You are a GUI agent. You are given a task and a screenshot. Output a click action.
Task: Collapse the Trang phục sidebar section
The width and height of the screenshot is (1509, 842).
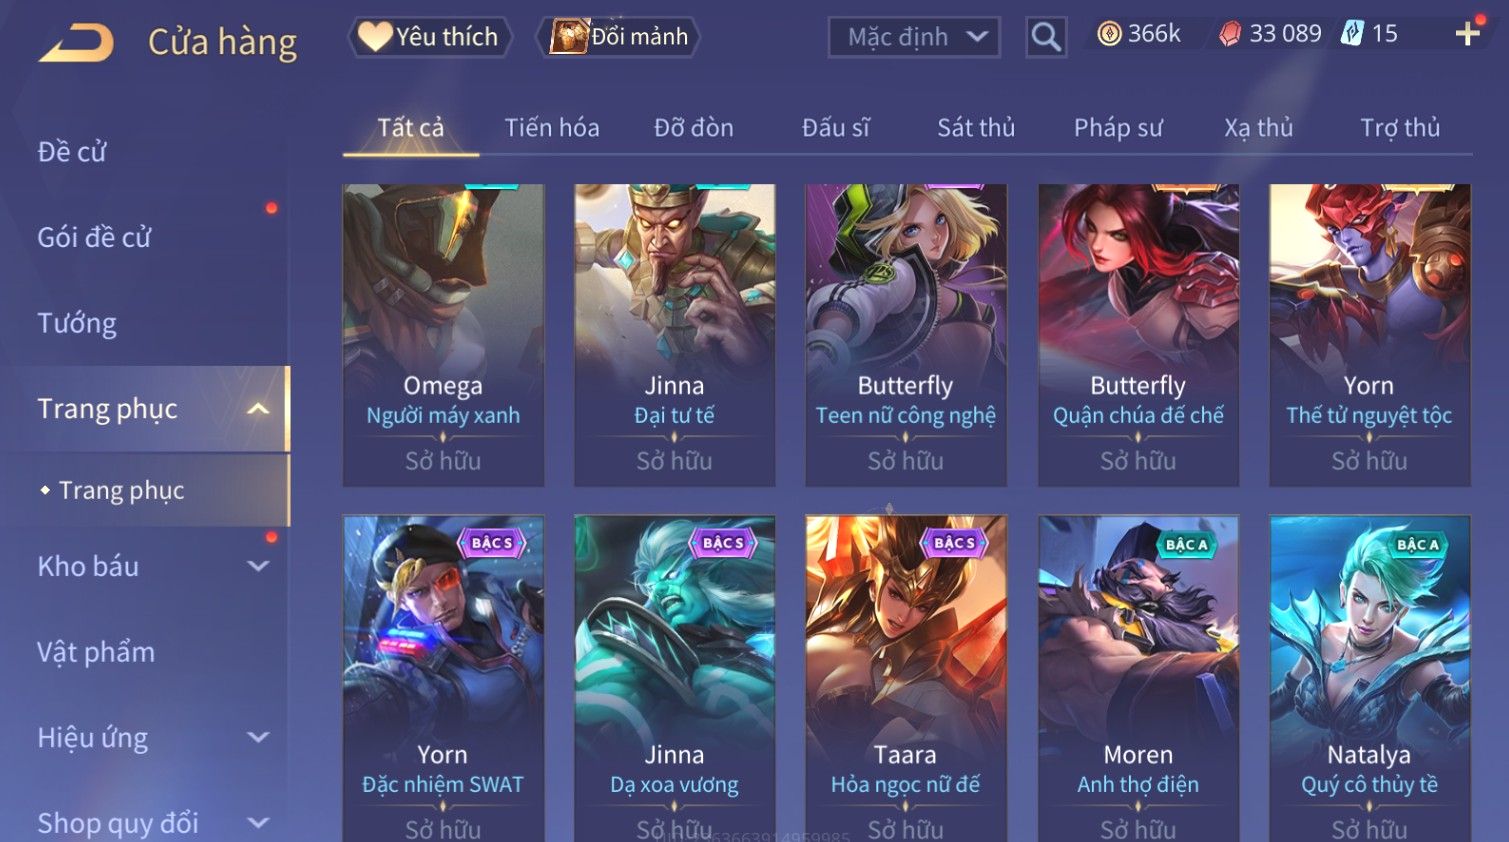tap(258, 409)
